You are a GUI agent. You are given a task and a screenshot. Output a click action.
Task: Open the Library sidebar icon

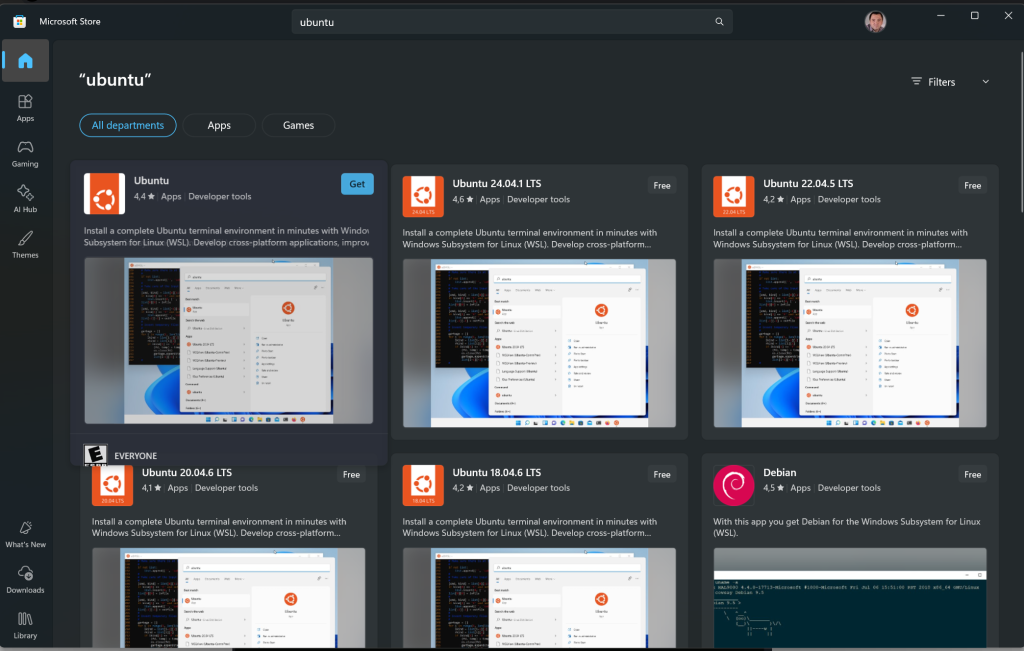pyautogui.click(x=25, y=624)
